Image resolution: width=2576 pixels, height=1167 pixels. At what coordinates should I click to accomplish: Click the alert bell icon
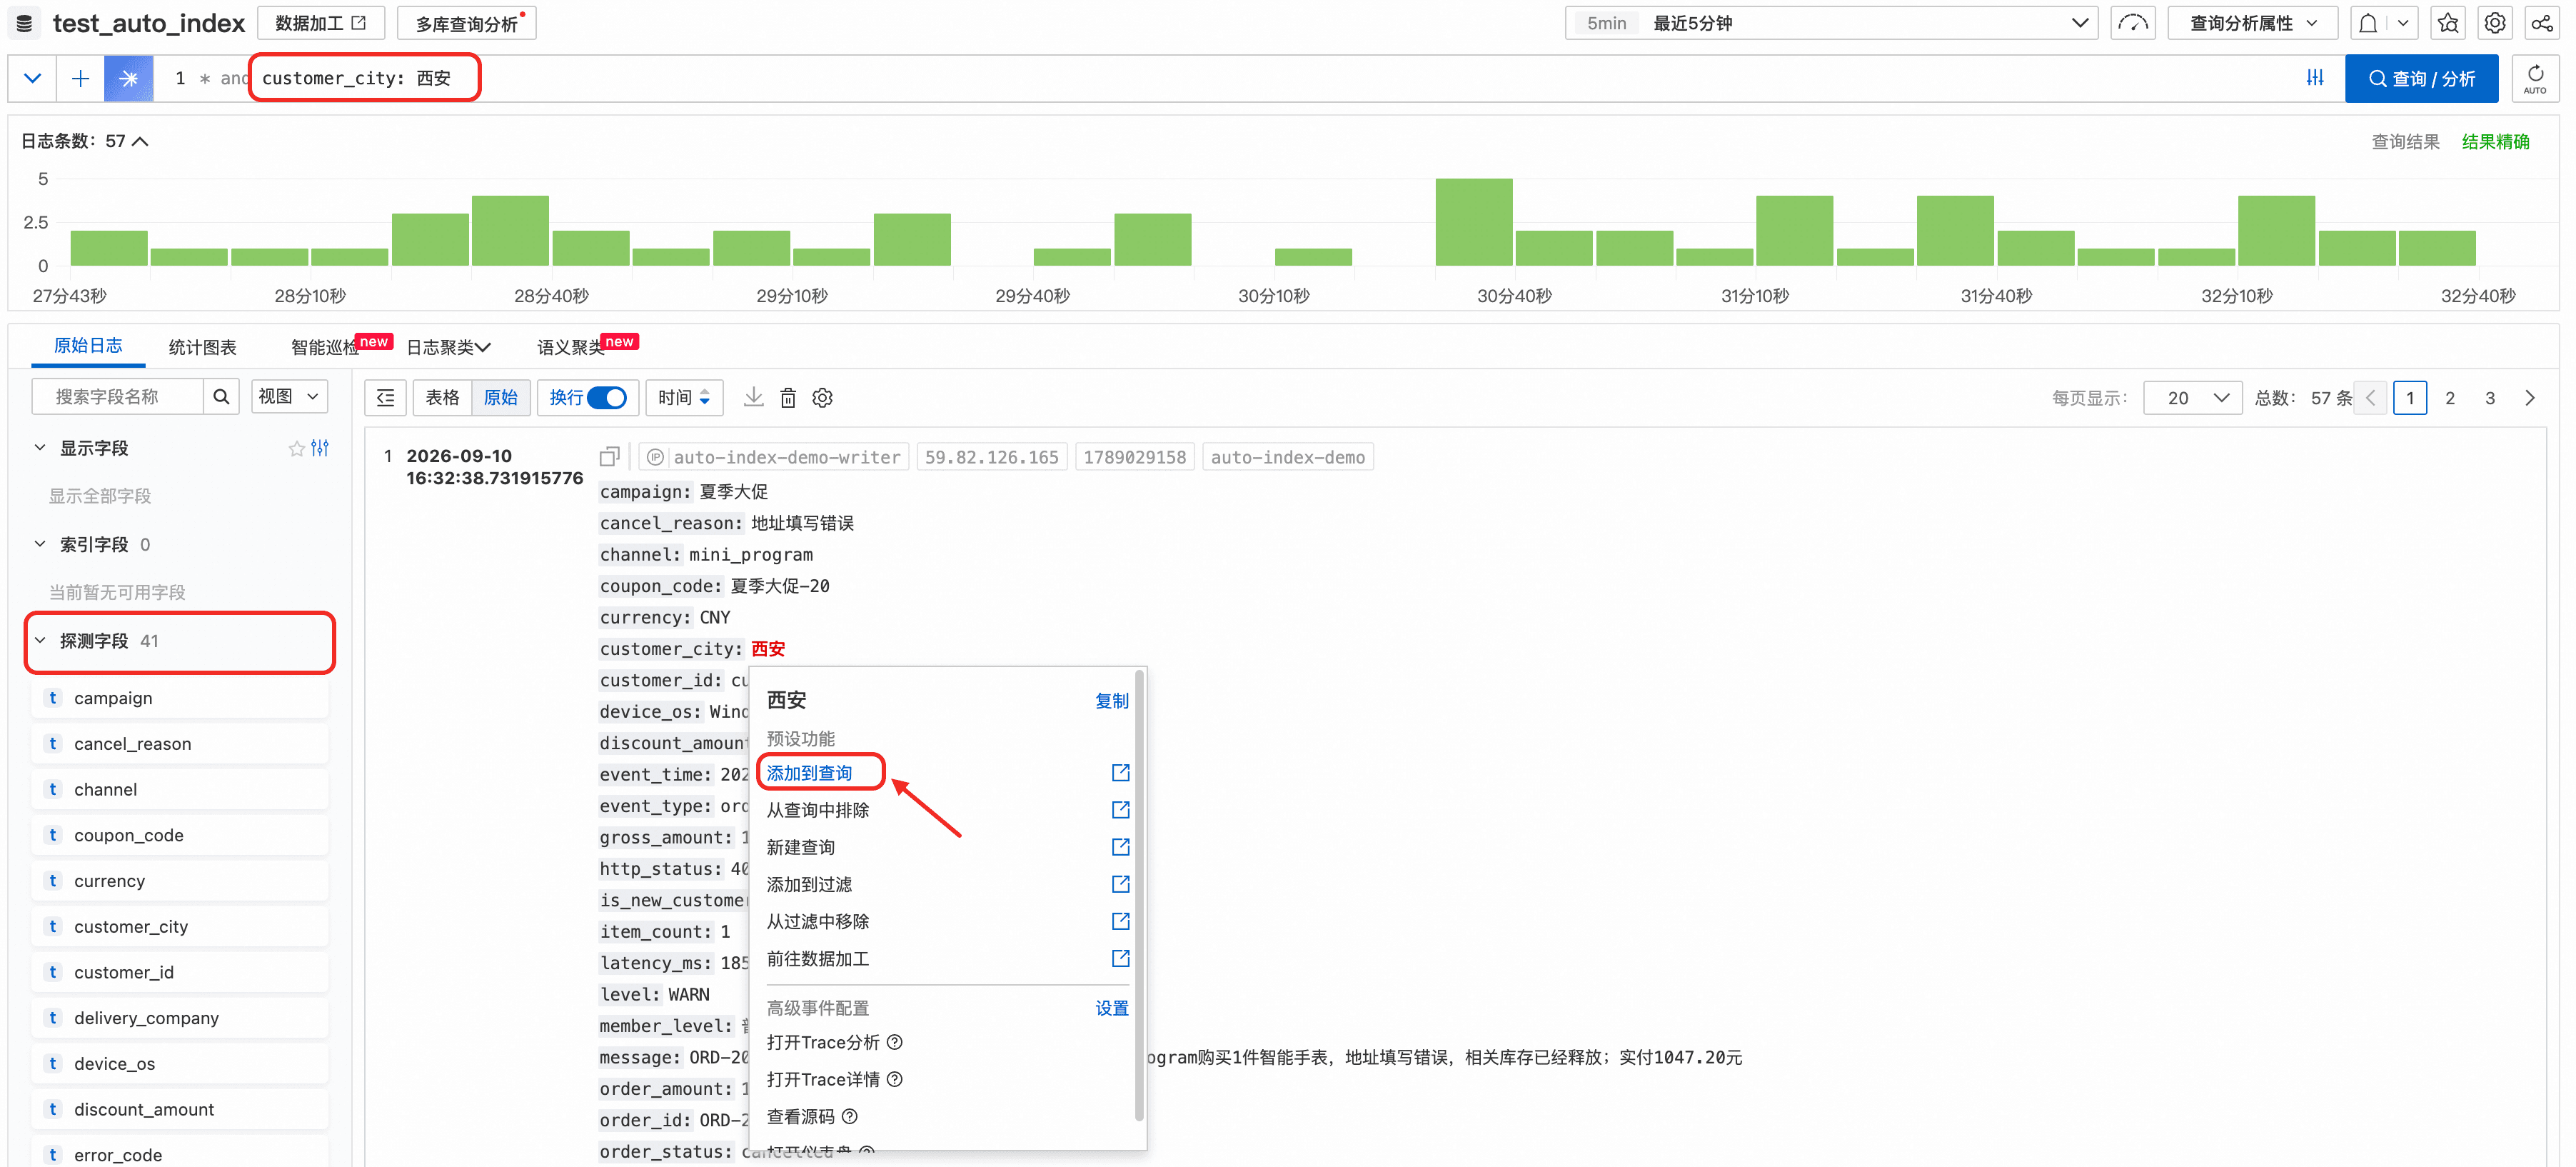click(2368, 23)
